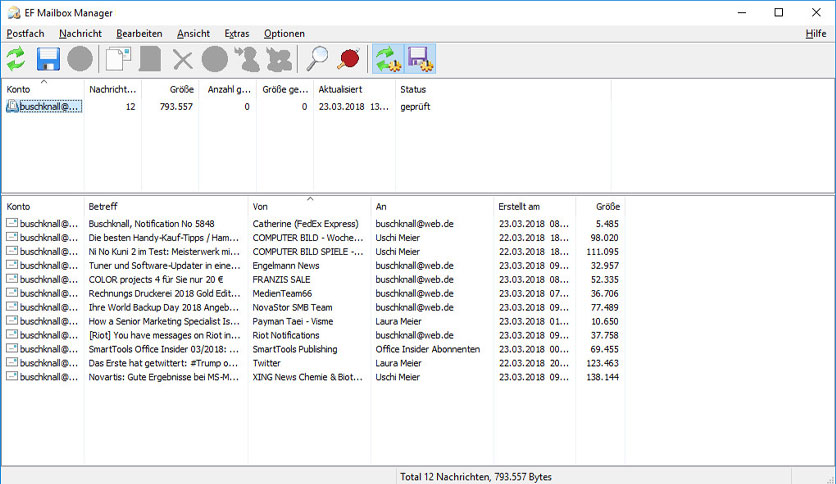836x484 pixels.
Task: Sort messages by the Erstellt am column
Action: tap(534, 206)
